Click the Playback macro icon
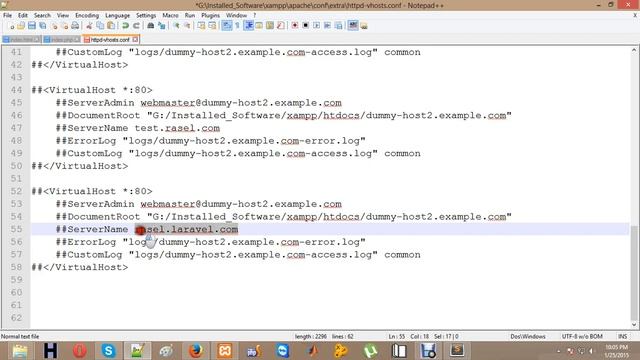Viewport: 640px width, 360px height. (316, 26)
